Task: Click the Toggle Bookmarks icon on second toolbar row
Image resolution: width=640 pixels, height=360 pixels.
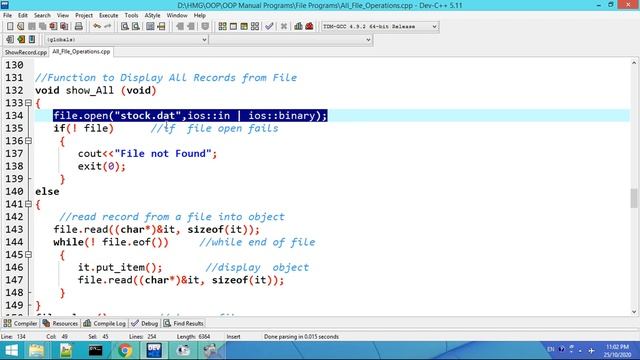Action: click(x=21, y=40)
